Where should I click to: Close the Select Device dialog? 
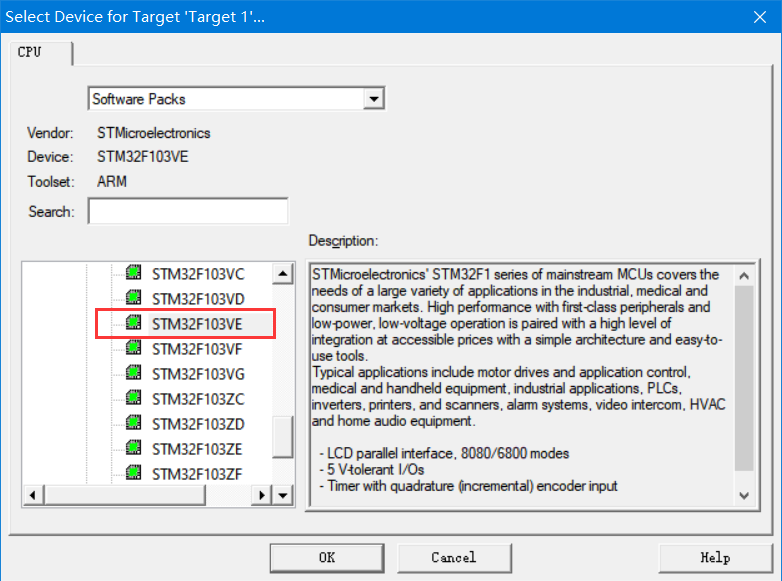tap(760, 17)
